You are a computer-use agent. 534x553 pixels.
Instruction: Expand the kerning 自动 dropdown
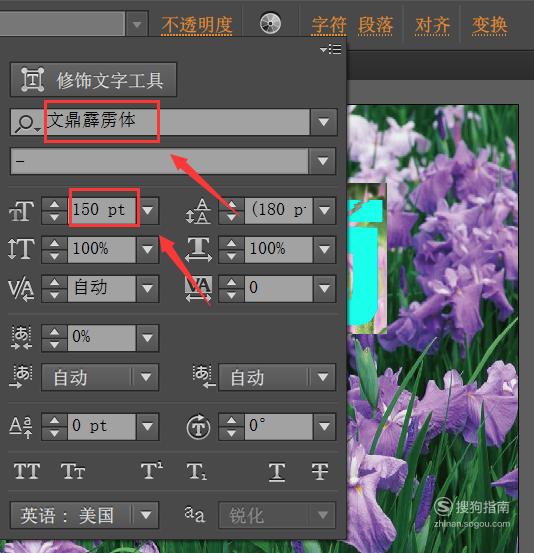147,288
